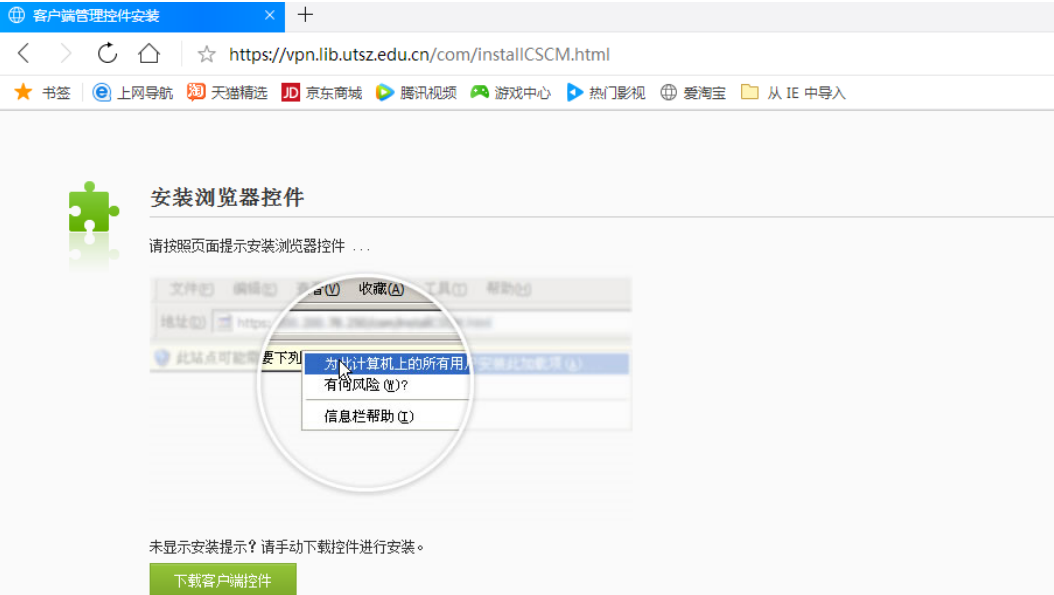Open 游戏中心 bookmark
1054x595 pixels.
pos(511,93)
